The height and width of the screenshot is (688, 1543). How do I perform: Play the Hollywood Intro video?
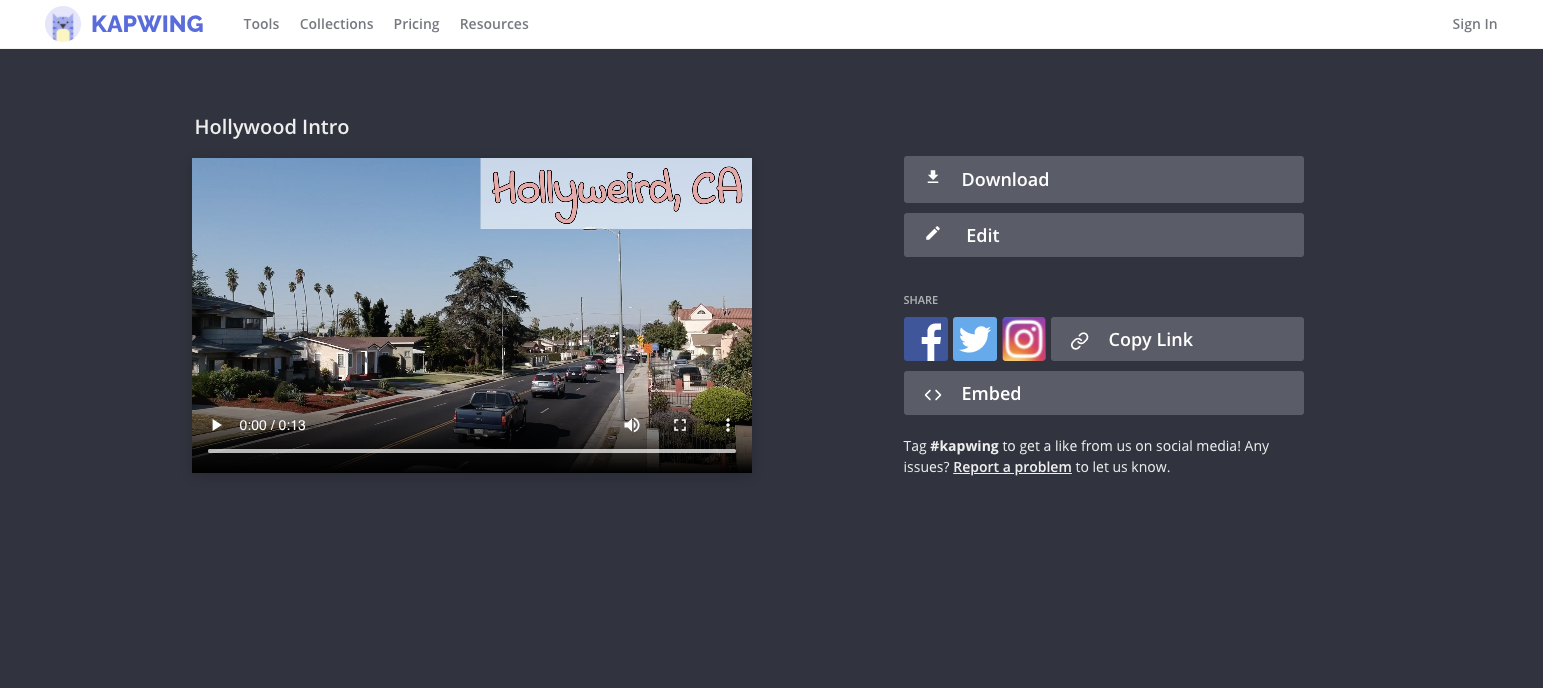(216, 425)
